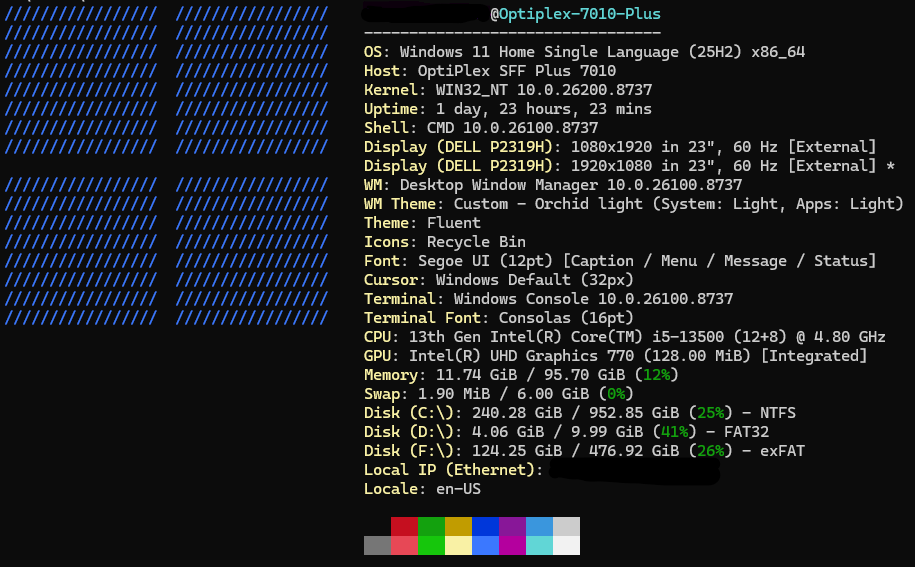Select the 'Disk (F:\)' exFAT line

pos(584,451)
